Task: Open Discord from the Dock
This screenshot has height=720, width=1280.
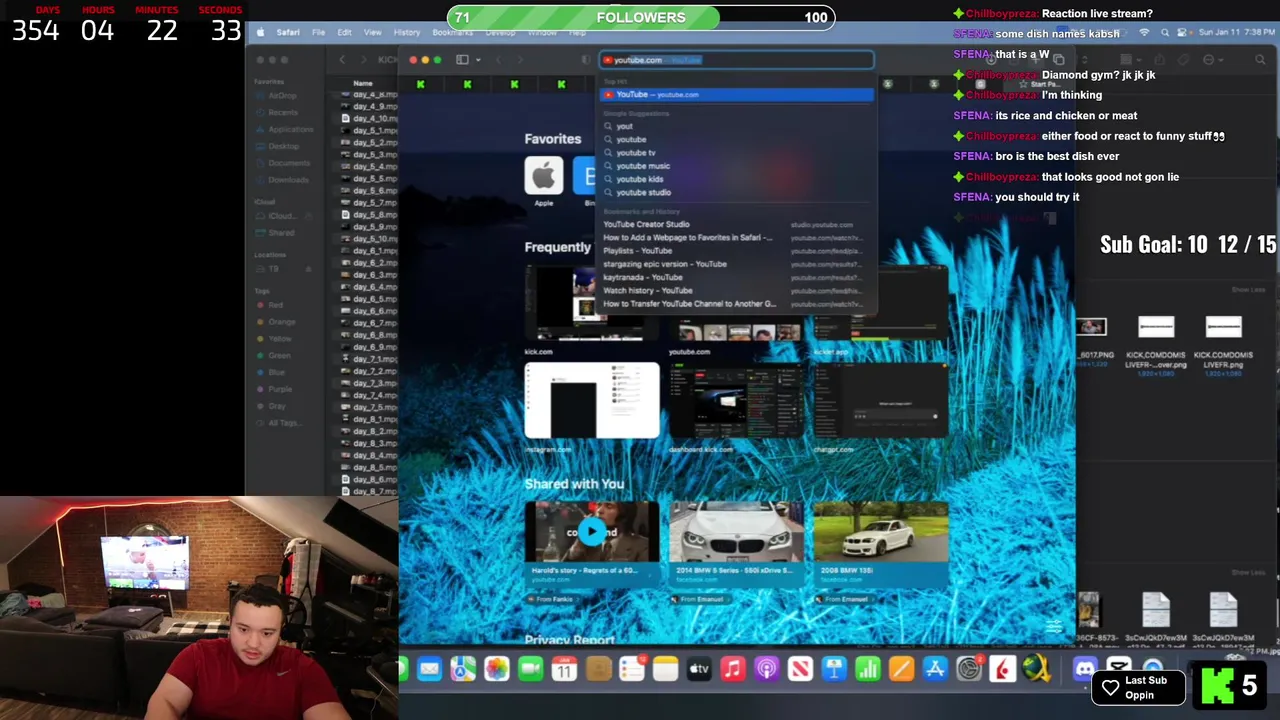Action: pyautogui.click(x=1084, y=669)
